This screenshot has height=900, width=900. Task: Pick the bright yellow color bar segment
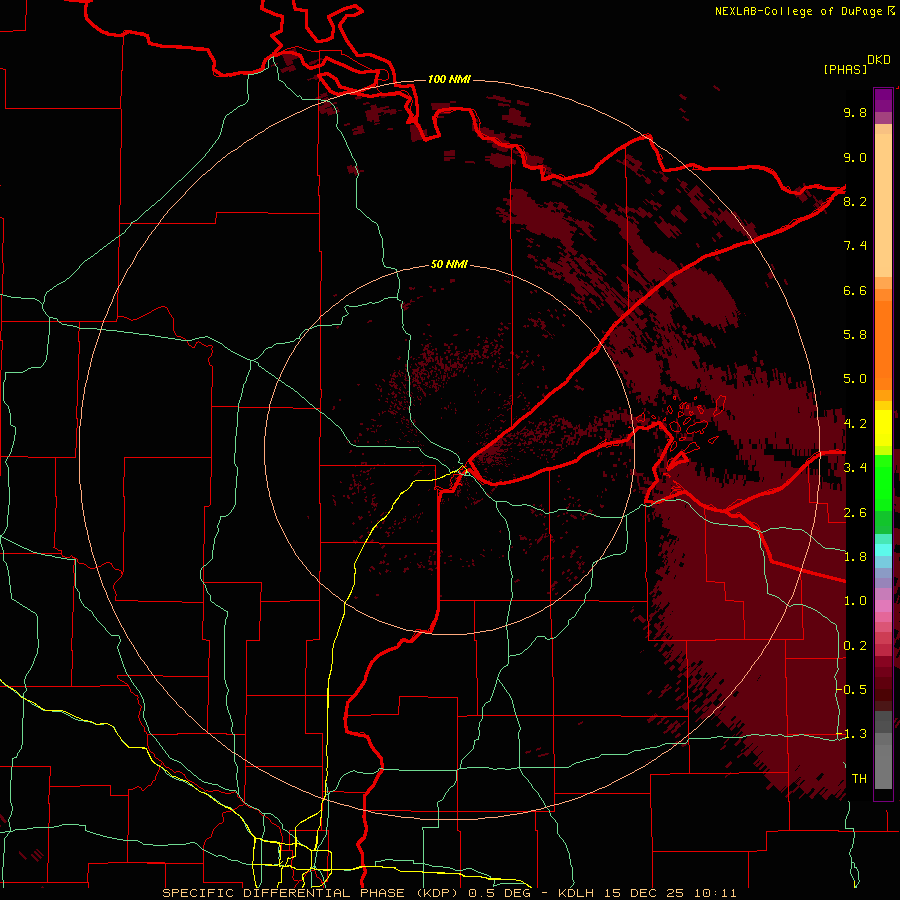point(883,428)
